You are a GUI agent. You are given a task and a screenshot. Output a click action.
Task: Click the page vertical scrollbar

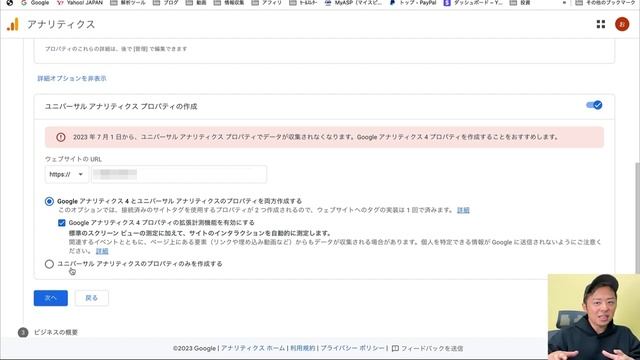tap(637, 218)
